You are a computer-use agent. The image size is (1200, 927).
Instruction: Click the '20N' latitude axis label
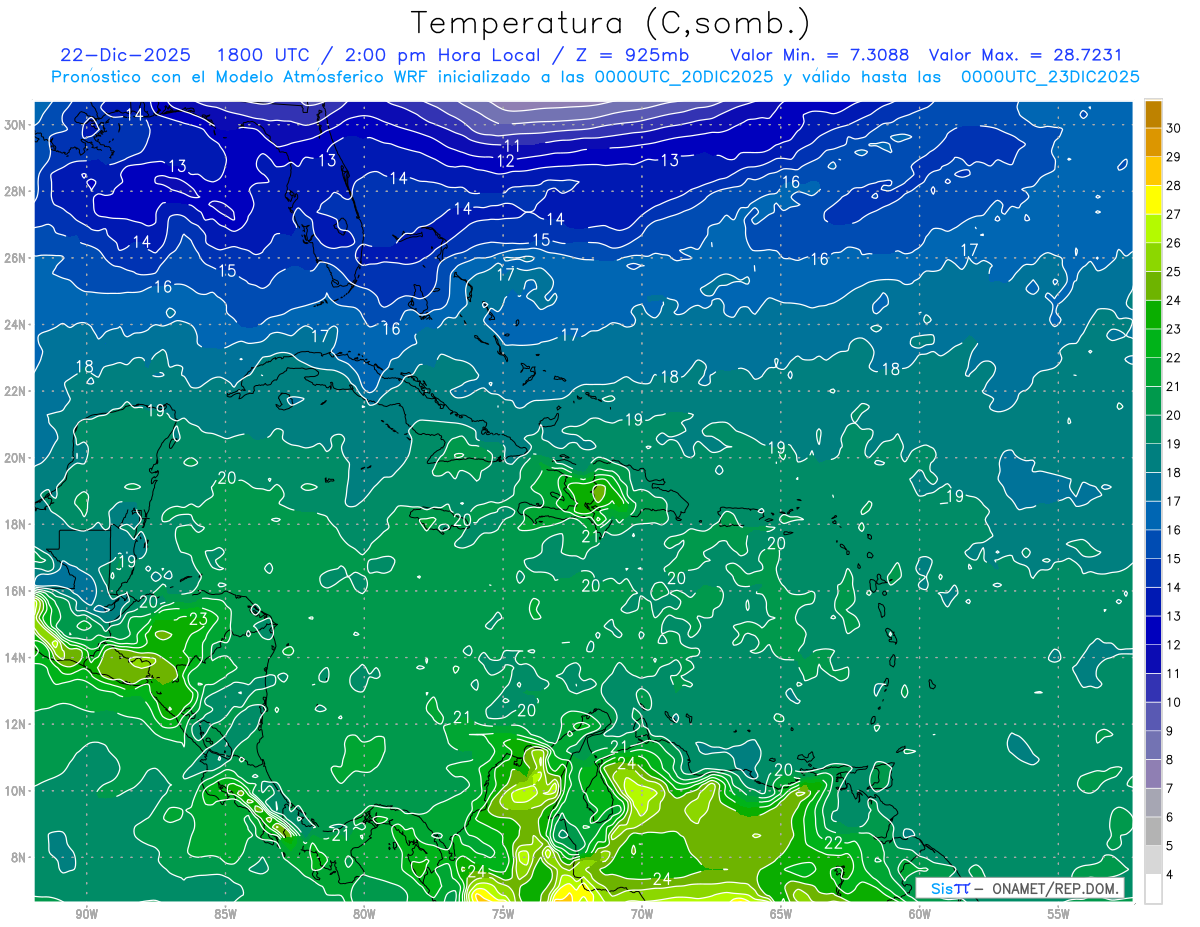(15, 457)
